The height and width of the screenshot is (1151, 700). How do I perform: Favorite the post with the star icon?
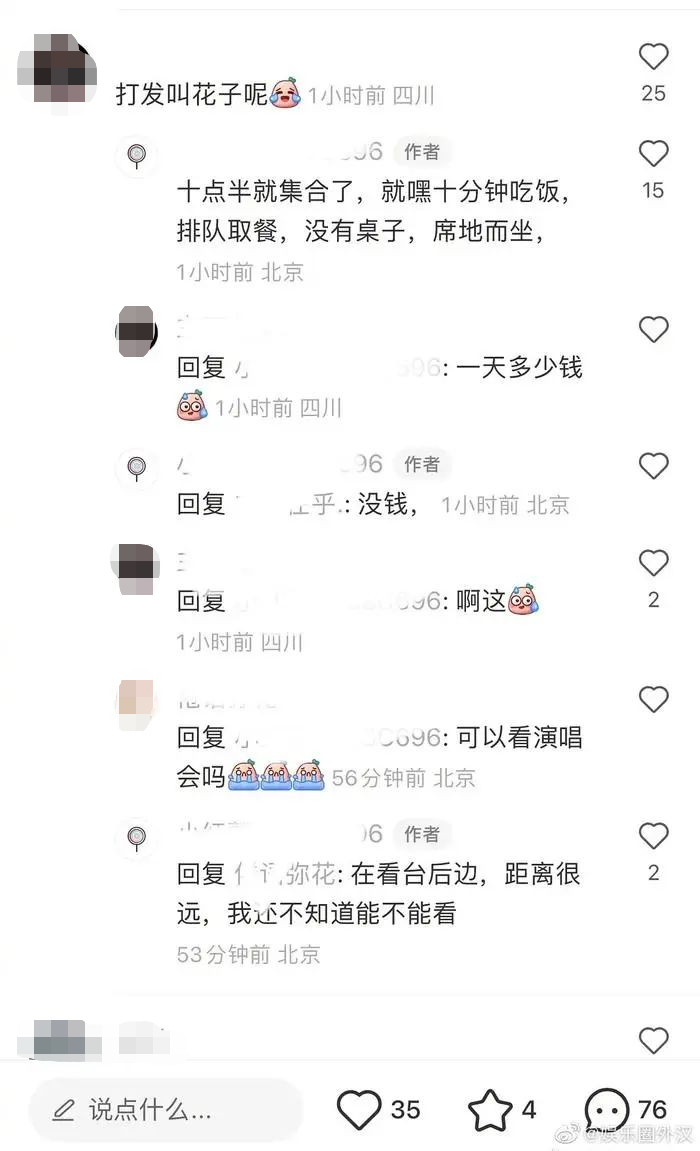[489, 1109]
